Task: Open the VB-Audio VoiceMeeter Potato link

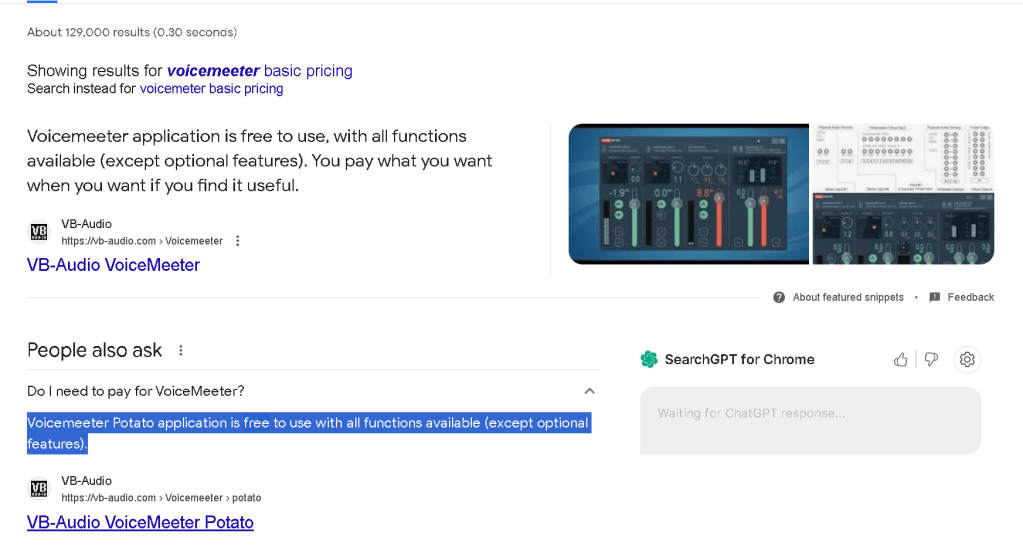Action: pyautogui.click(x=140, y=522)
